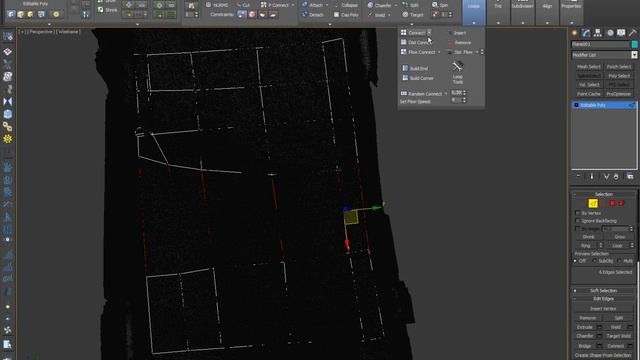Click Insert Vertex button

click(x=603, y=309)
